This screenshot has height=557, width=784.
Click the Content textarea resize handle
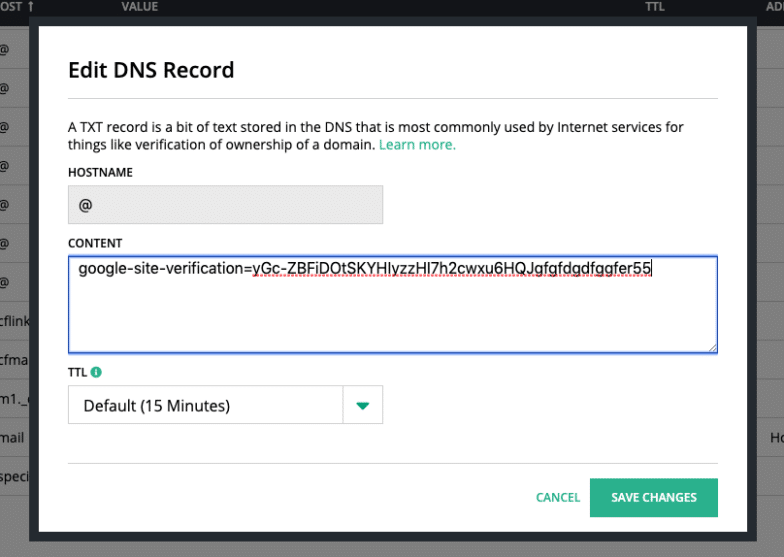click(712, 347)
